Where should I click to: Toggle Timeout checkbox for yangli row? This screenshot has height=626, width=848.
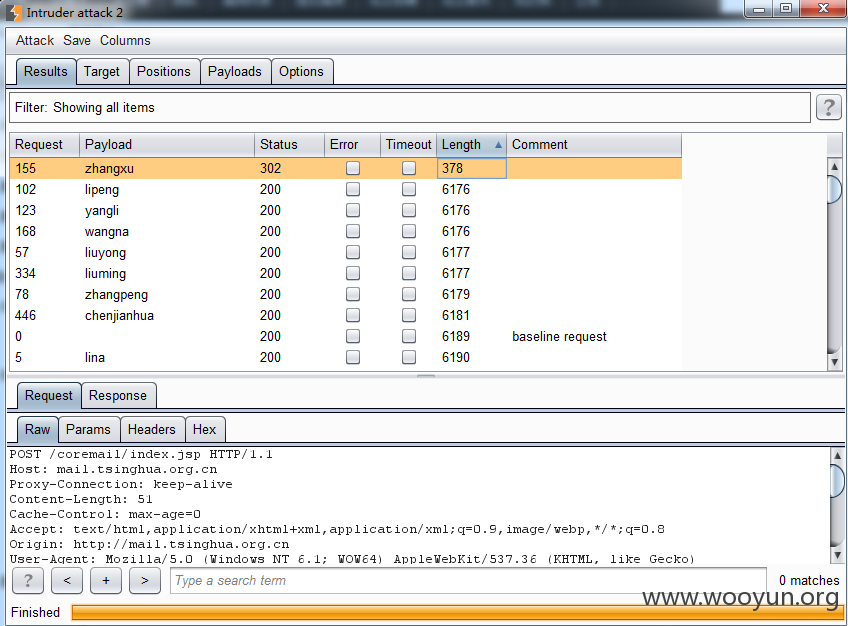[409, 210]
